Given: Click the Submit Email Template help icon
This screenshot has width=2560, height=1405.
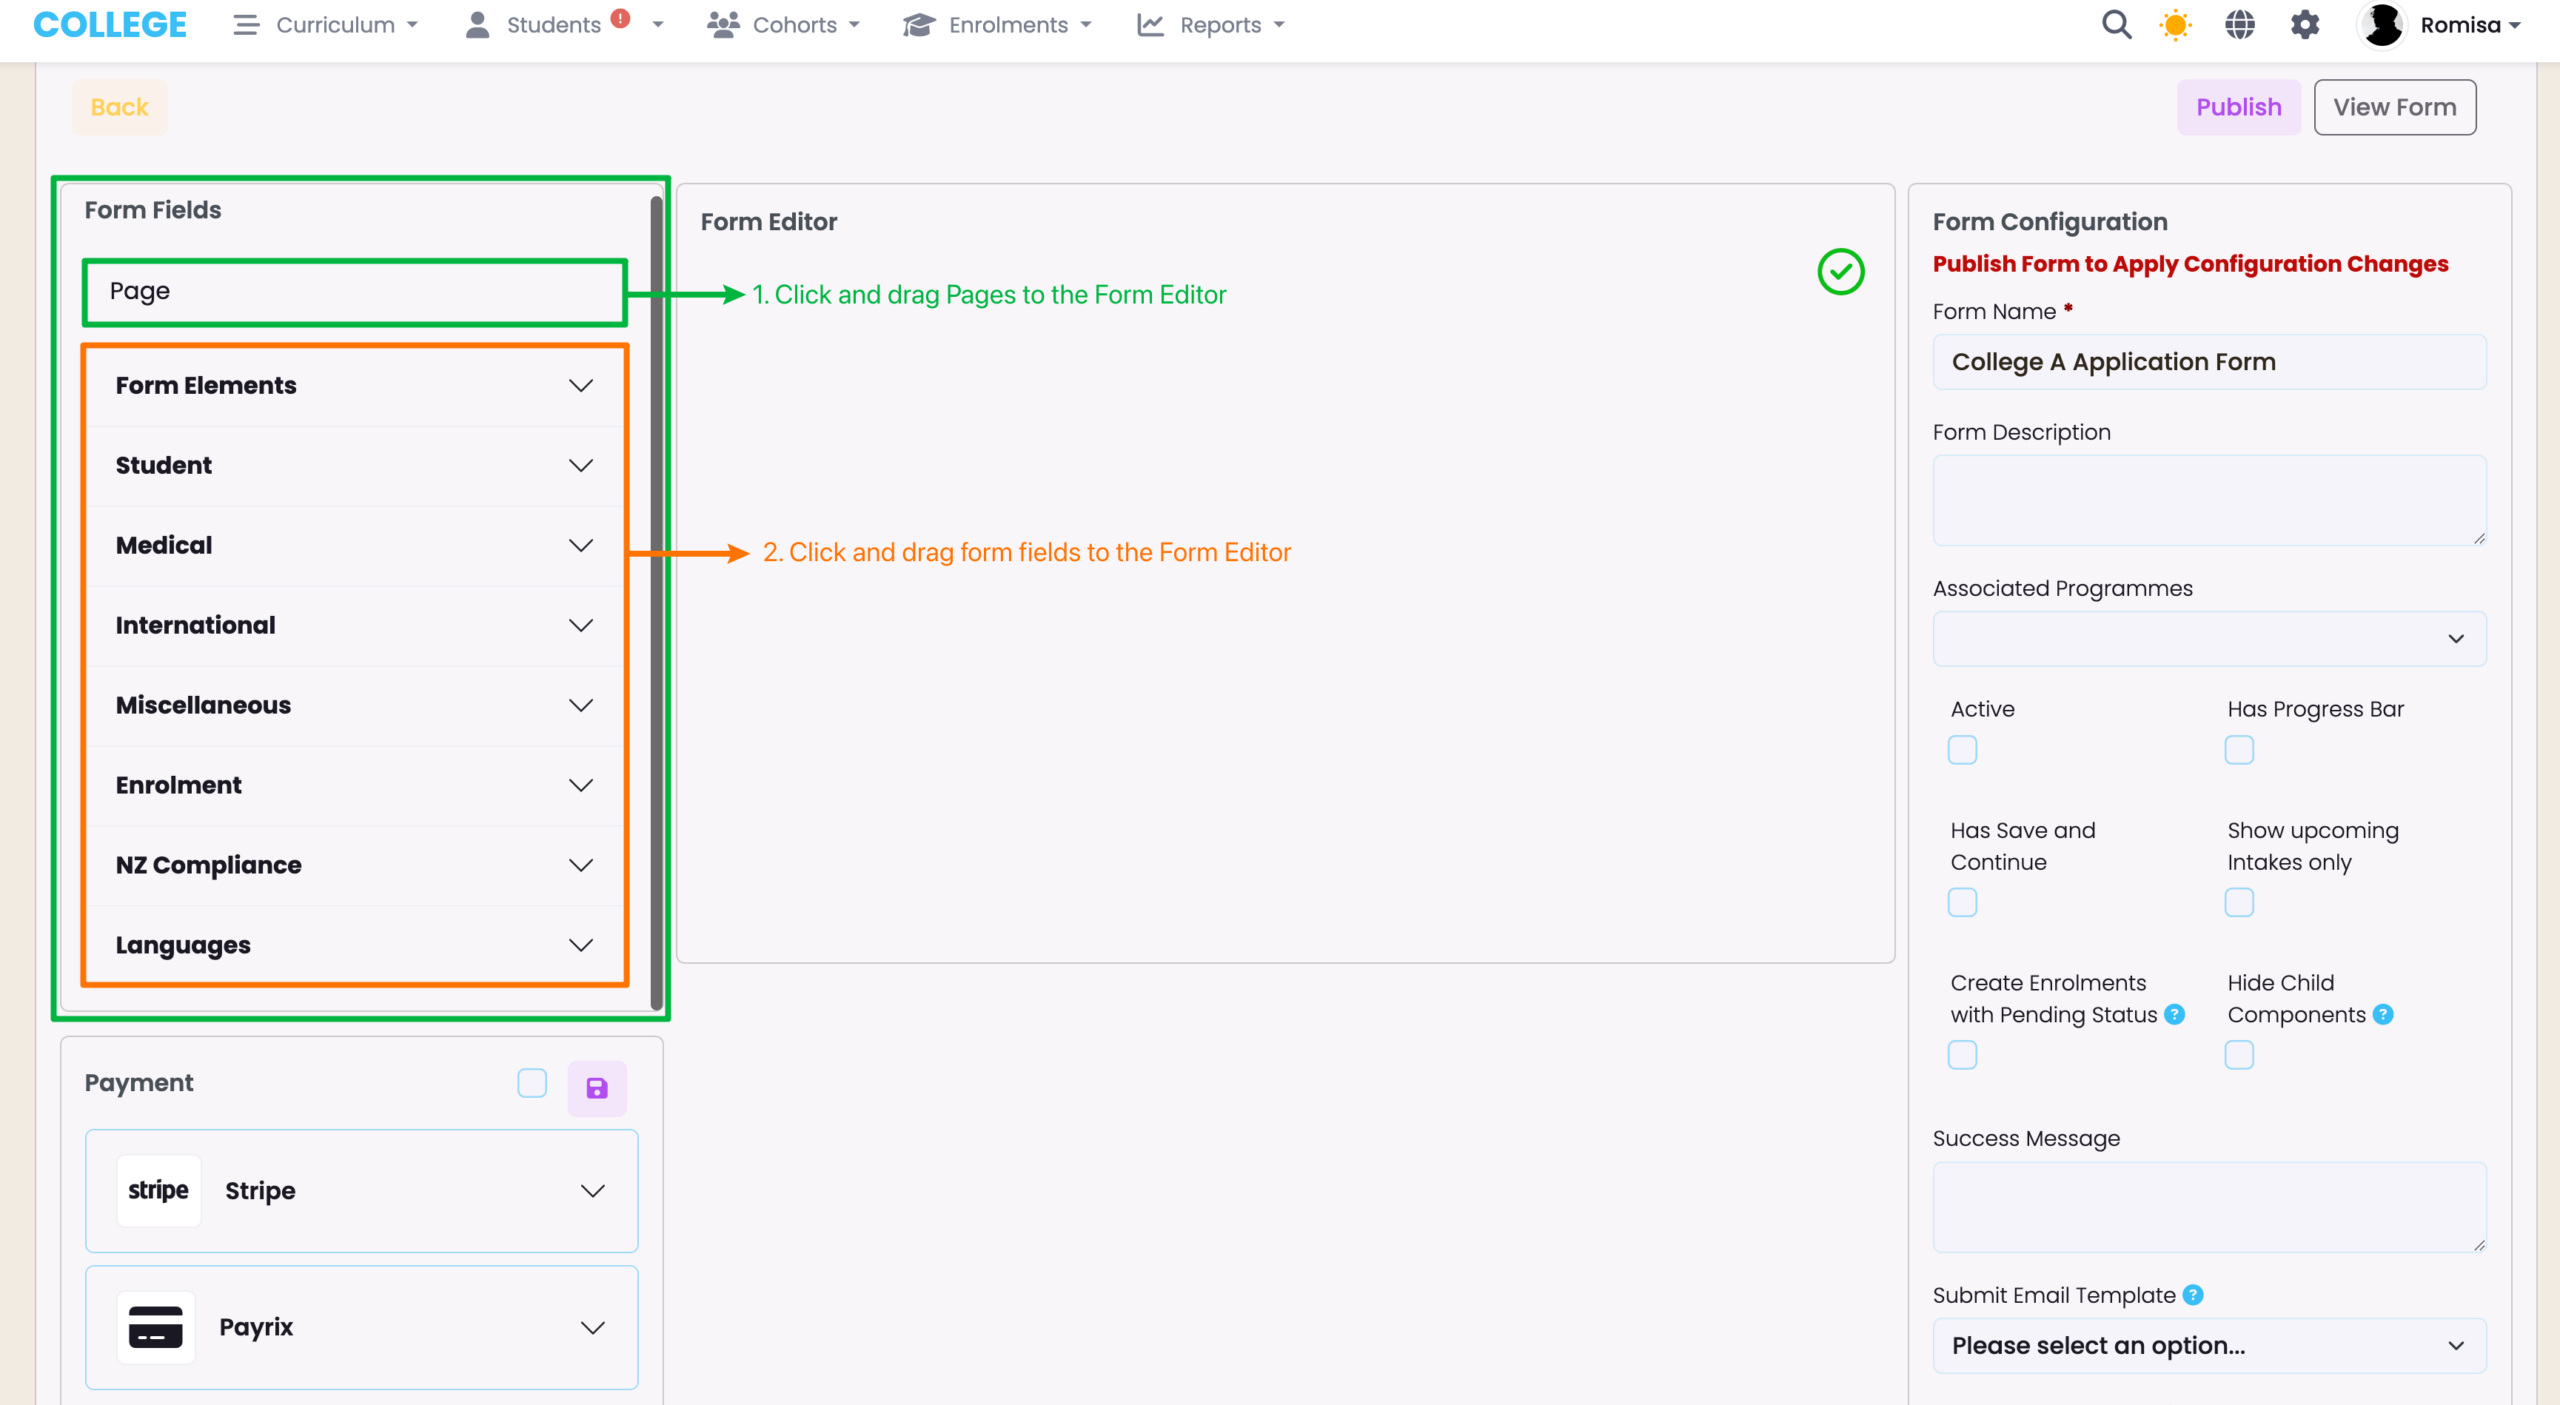Looking at the screenshot, I should click(x=2193, y=1295).
